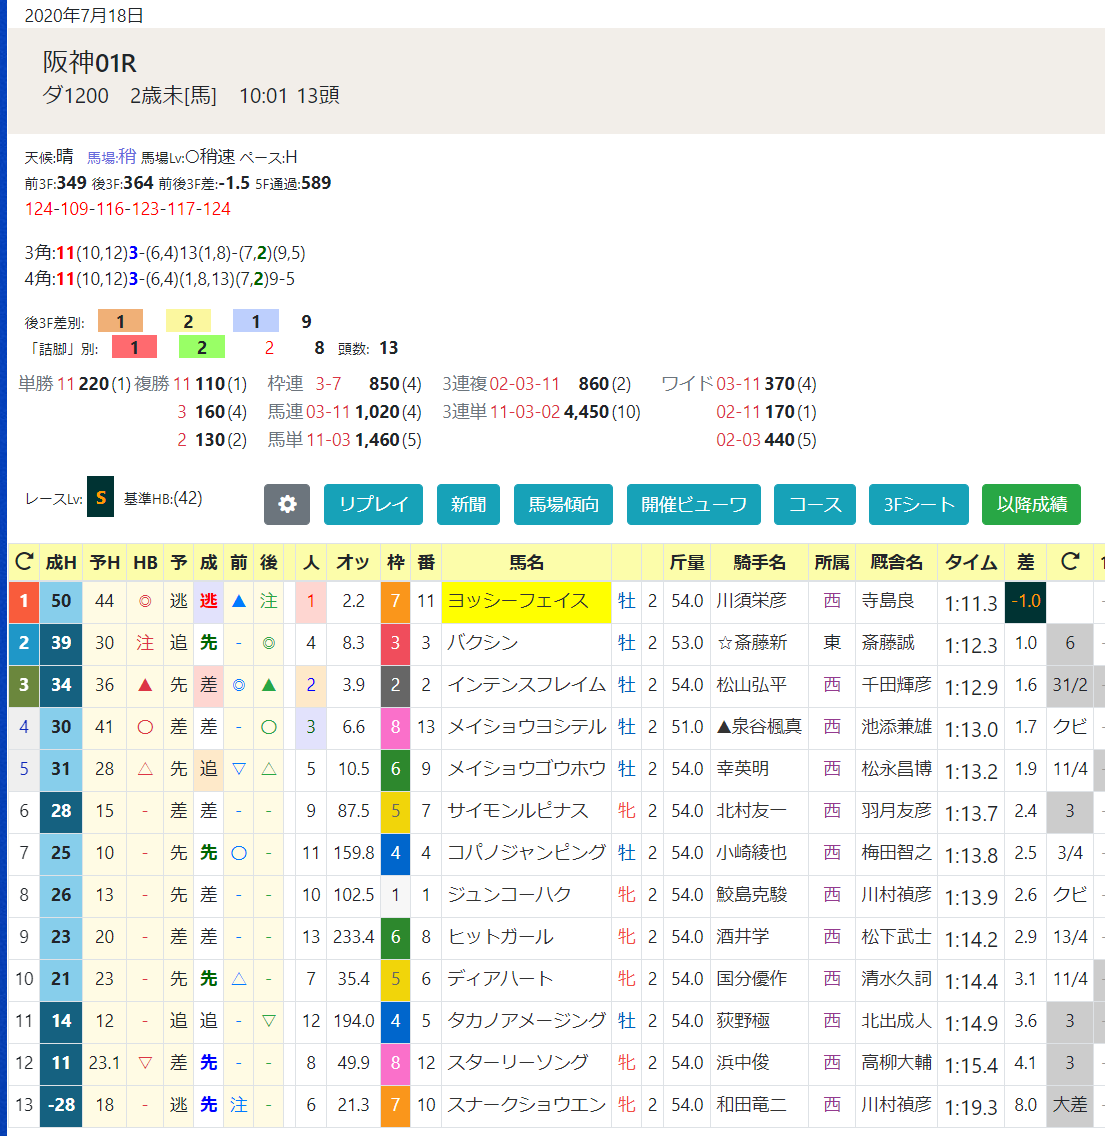Click the time 1:11.3 cell
The height and width of the screenshot is (1136, 1105).
pyautogui.click(x=971, y=603)
